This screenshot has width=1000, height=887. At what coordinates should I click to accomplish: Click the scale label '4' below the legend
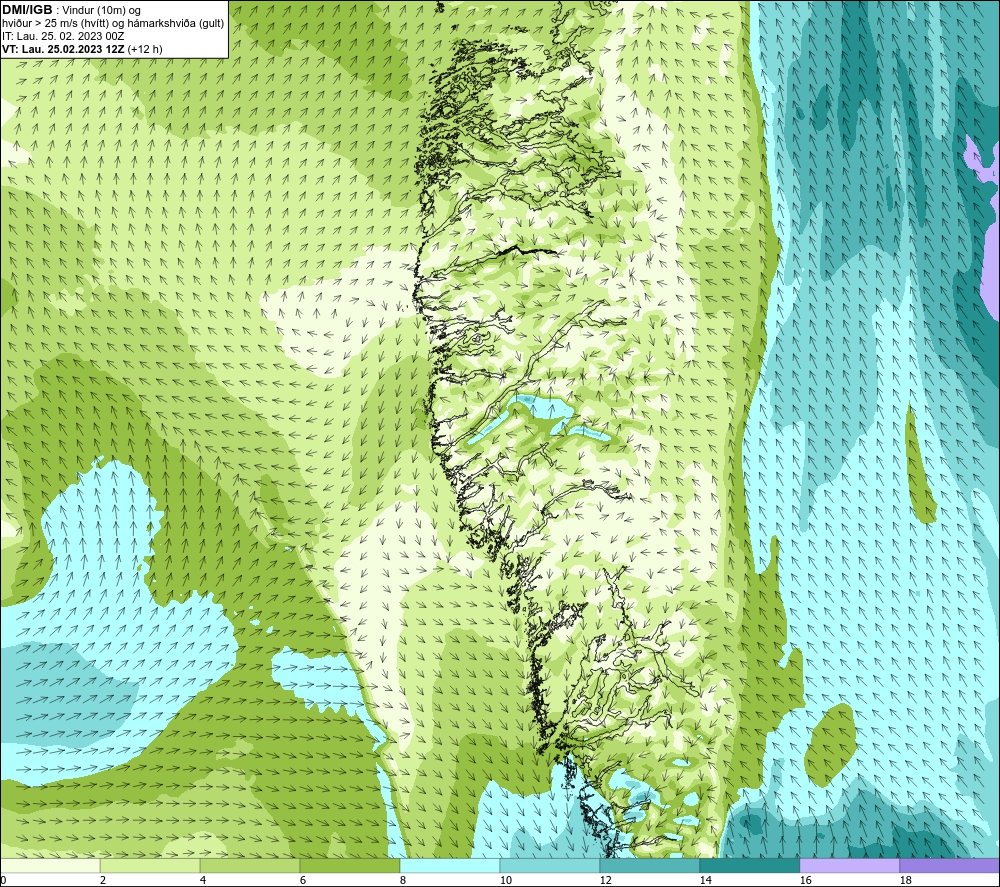coord(203,880)
